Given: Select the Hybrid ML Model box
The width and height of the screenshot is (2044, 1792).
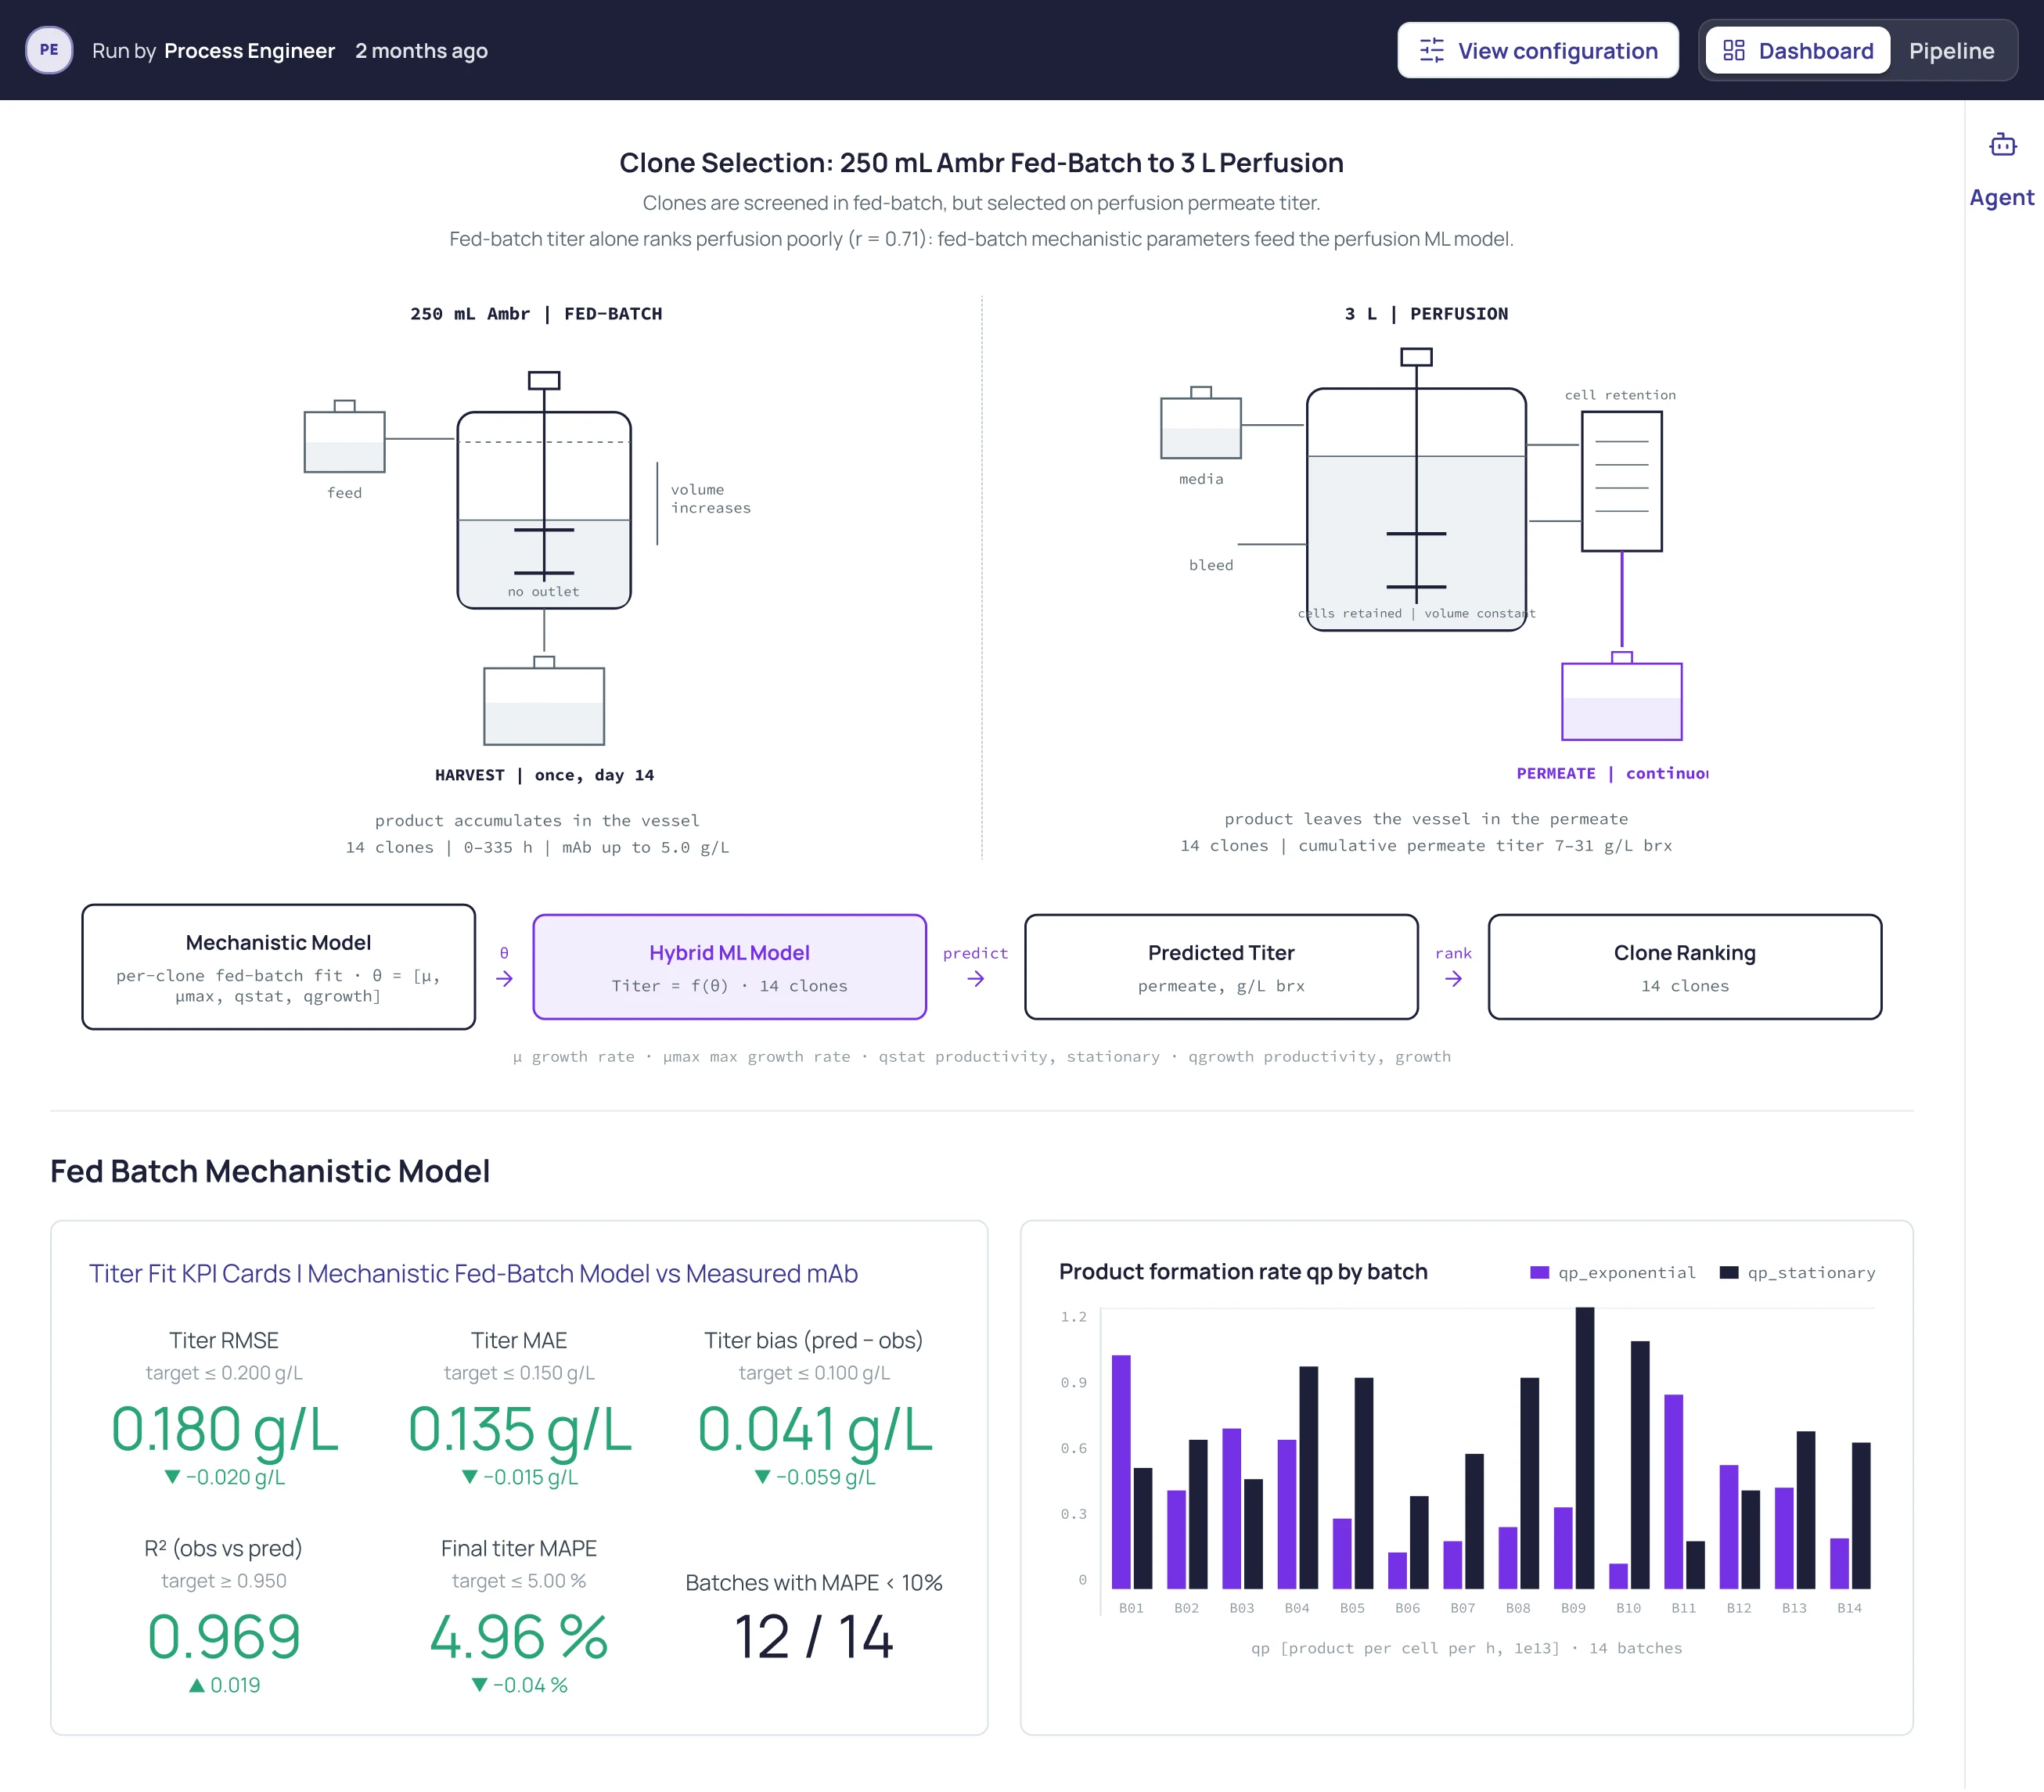Looking at the screenshot, I should click(729, 967).
